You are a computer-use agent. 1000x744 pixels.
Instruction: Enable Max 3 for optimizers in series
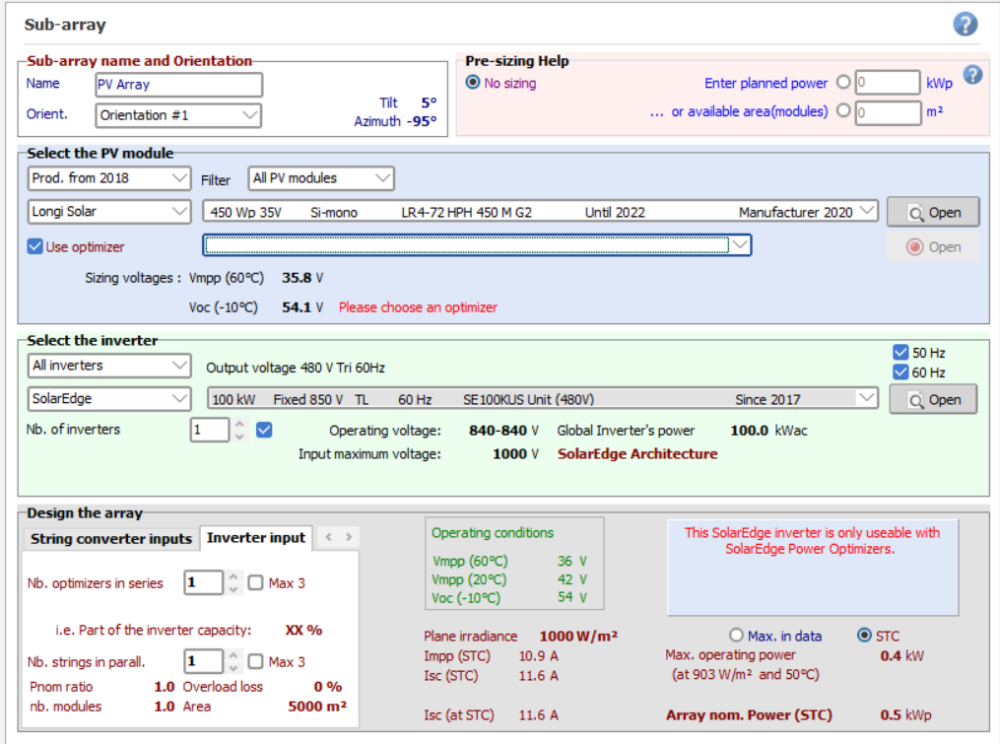tap(256, 583)
